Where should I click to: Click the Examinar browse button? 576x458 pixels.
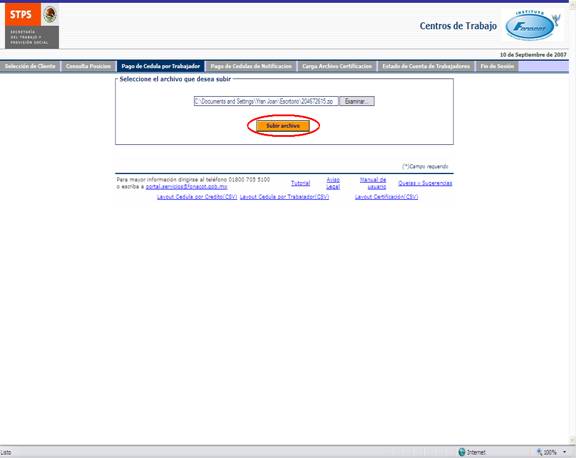357,101
